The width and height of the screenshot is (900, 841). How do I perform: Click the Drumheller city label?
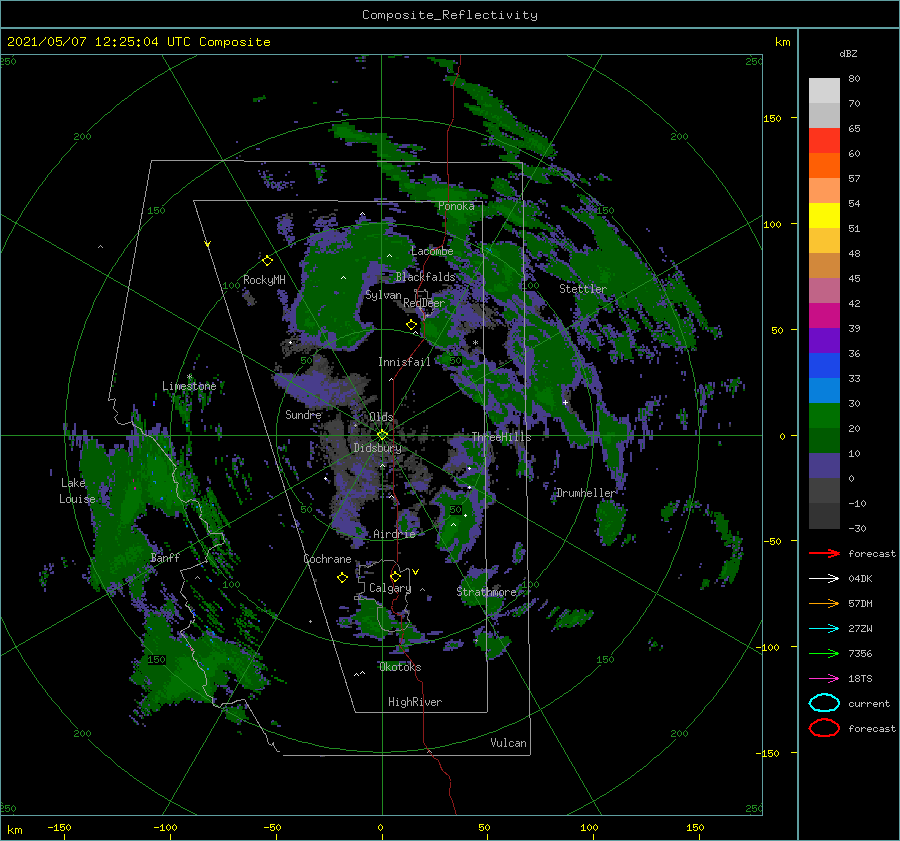tap(585, 493)
